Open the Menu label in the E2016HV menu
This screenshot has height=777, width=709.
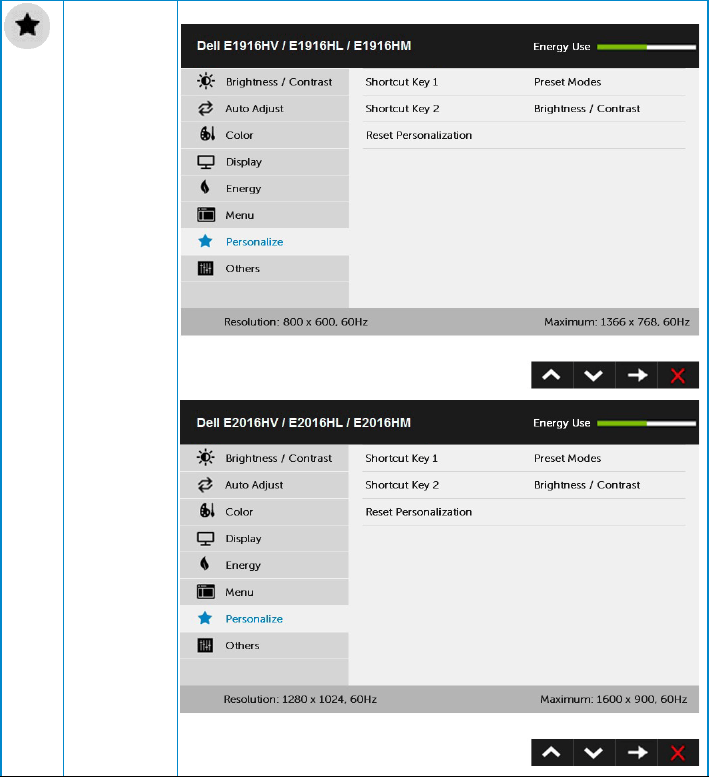point(239,592)
